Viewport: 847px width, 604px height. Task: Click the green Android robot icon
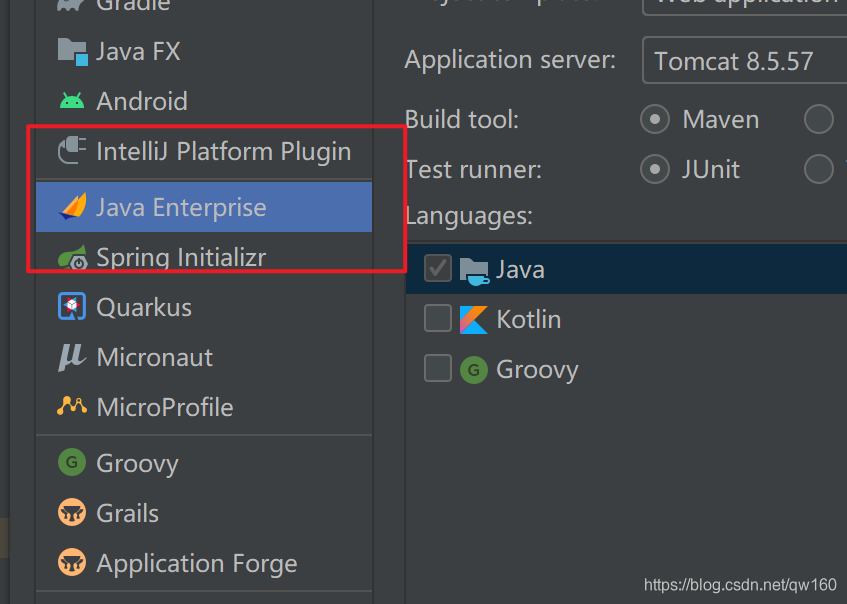(72, 101)
